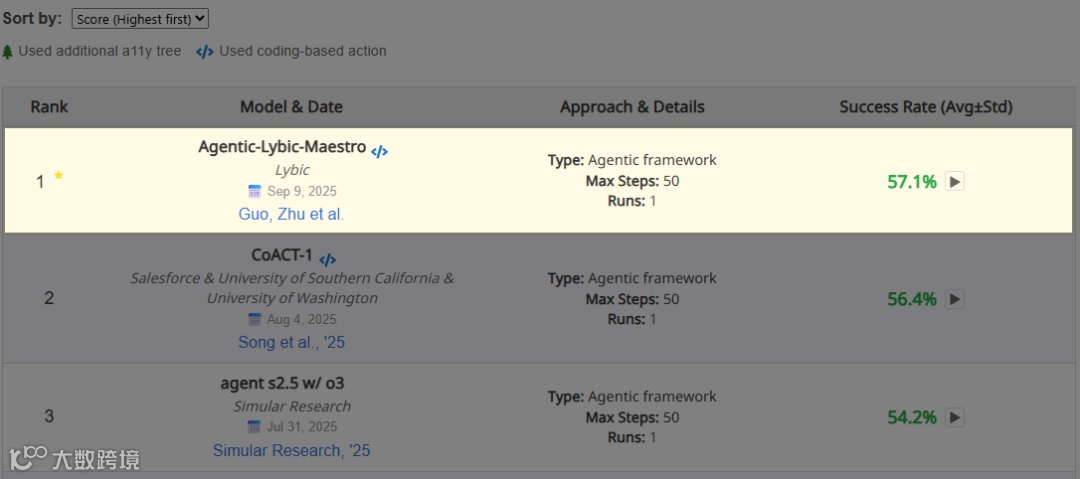This screenshot has width=1080, height=479.
Task: Expand details arrow beside 57.1% score
Action: [955, 182]
